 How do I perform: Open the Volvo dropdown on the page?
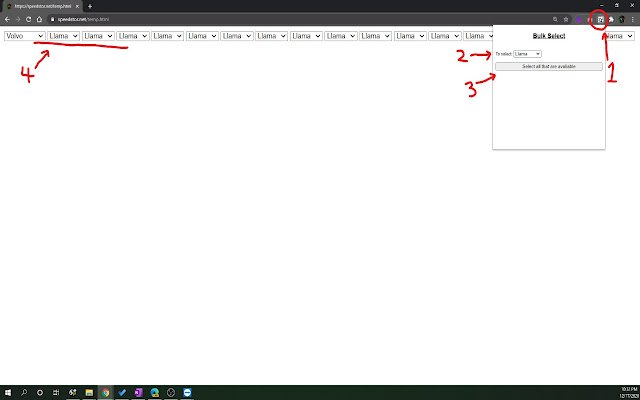pos(24,36)
